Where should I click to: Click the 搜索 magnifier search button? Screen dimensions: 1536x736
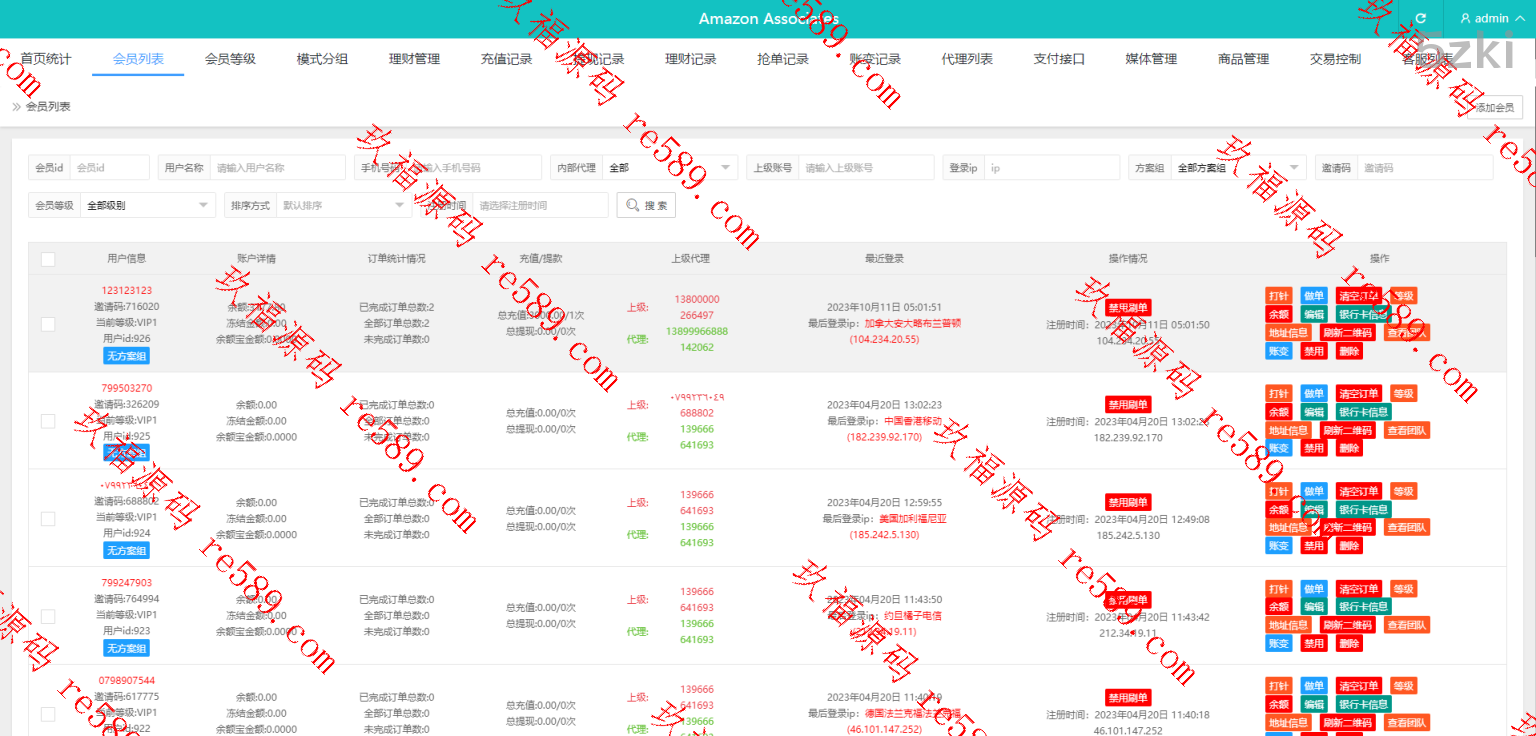coord(646,205)
